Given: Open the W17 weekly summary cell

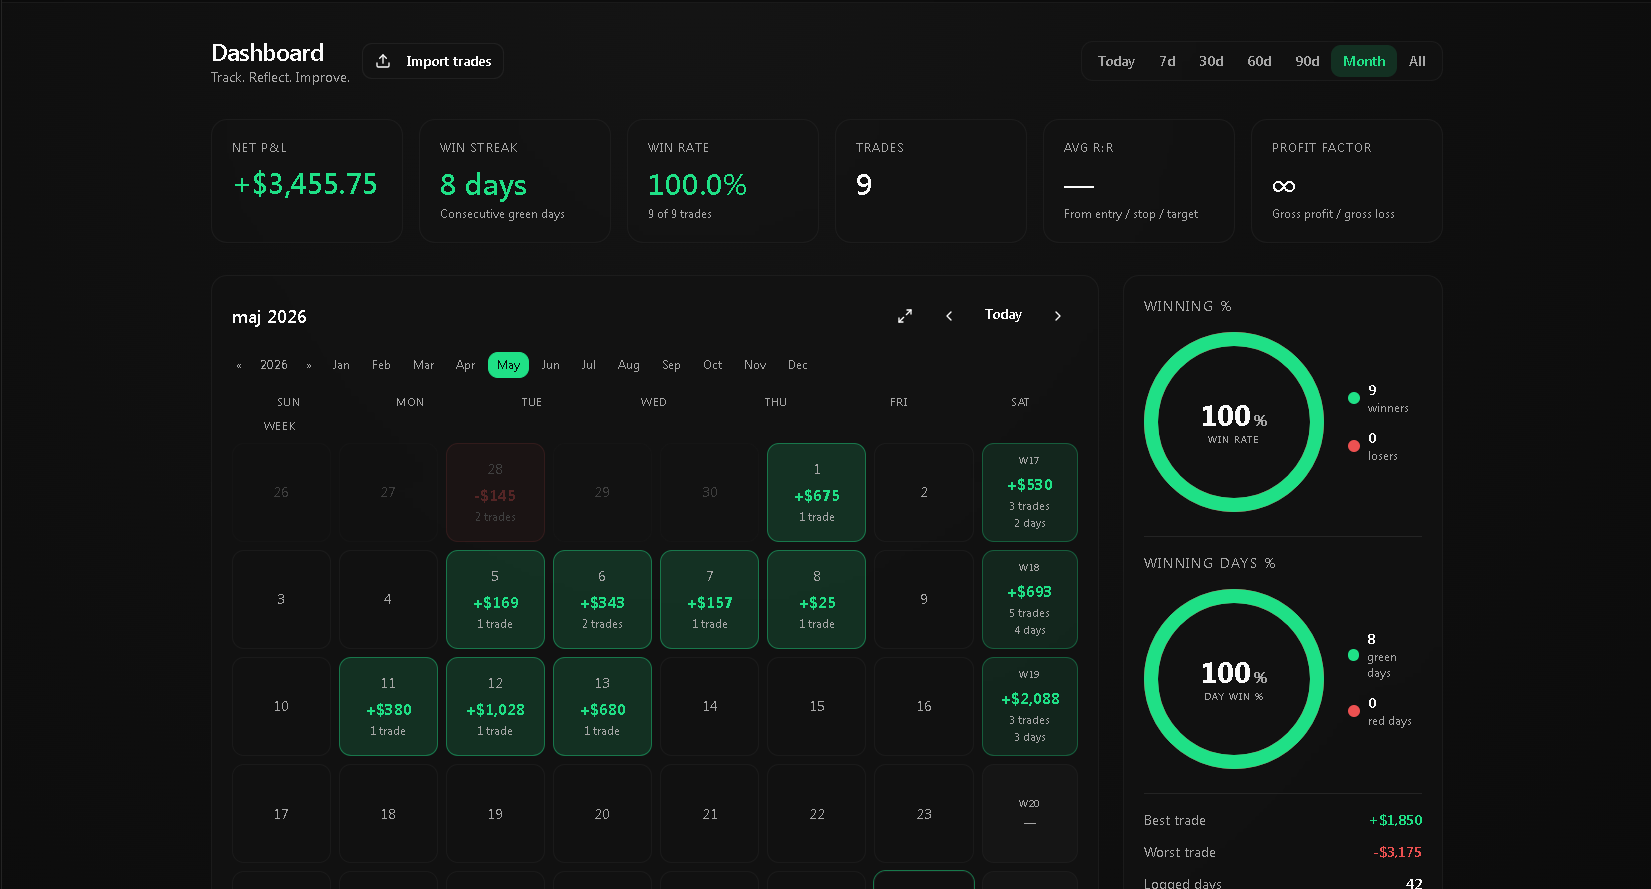Looking at the screenshot, I should pos(1030,492).
